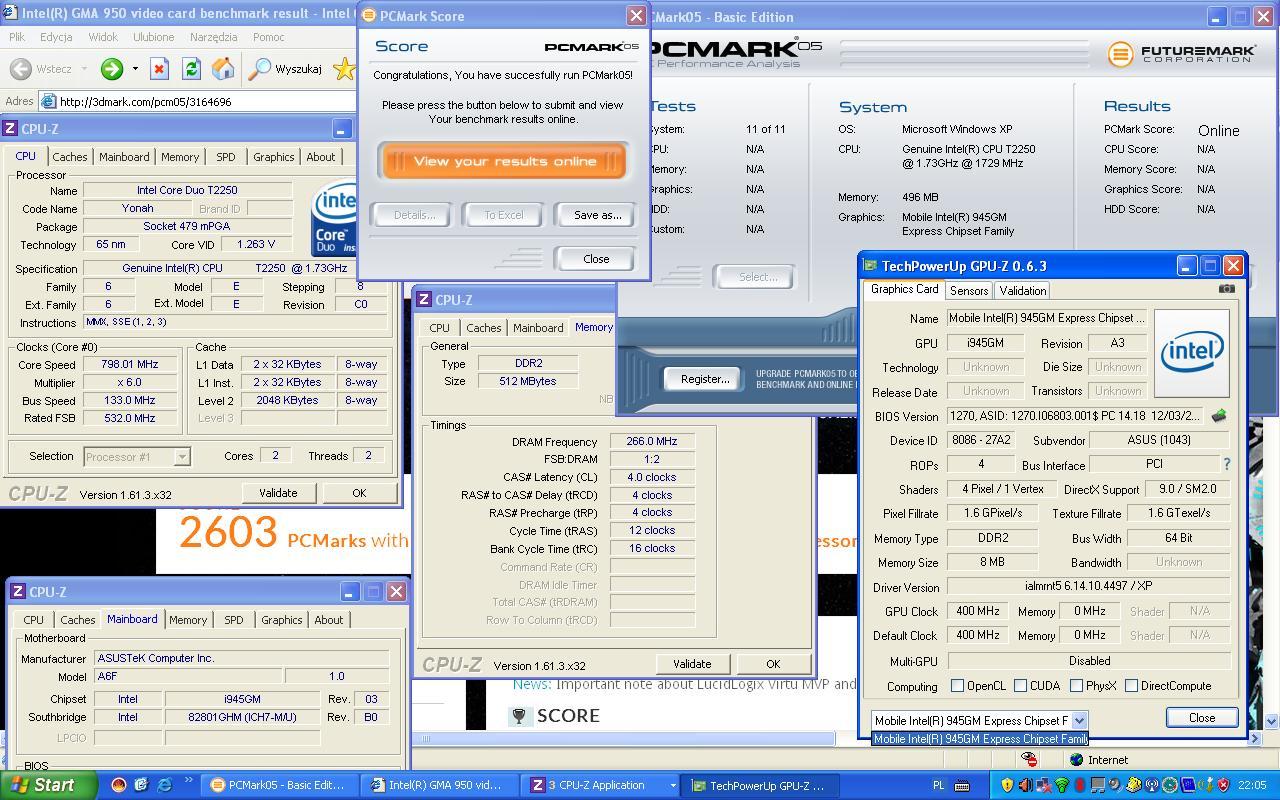Viewport: 1280px width, 800px height.
Task: Toggle the DirectCompute checkbox
Action: (x=1131, y=686)
